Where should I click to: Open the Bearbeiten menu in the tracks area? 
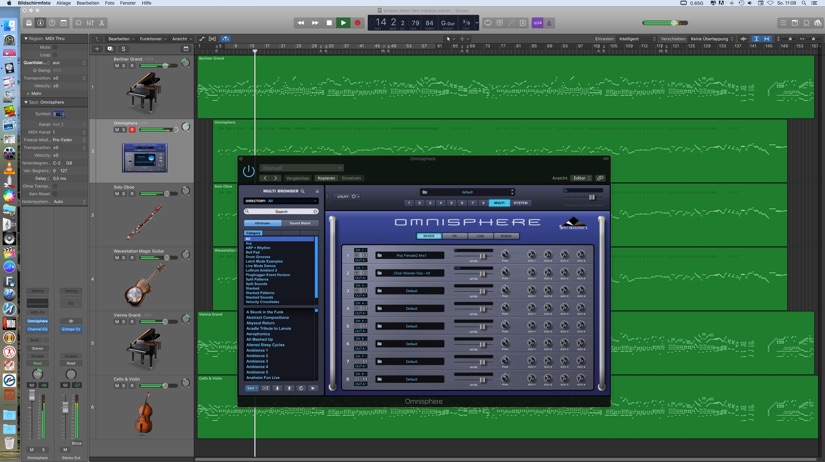[121, 38]
